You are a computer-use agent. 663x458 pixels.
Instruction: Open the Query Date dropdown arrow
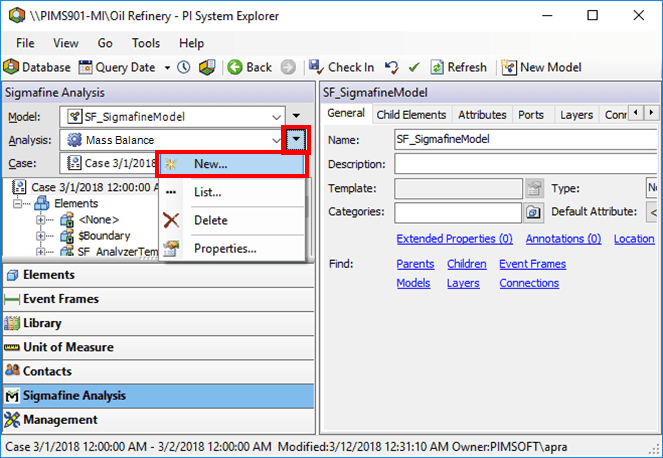pyautogui.click(x=167, y=68)
